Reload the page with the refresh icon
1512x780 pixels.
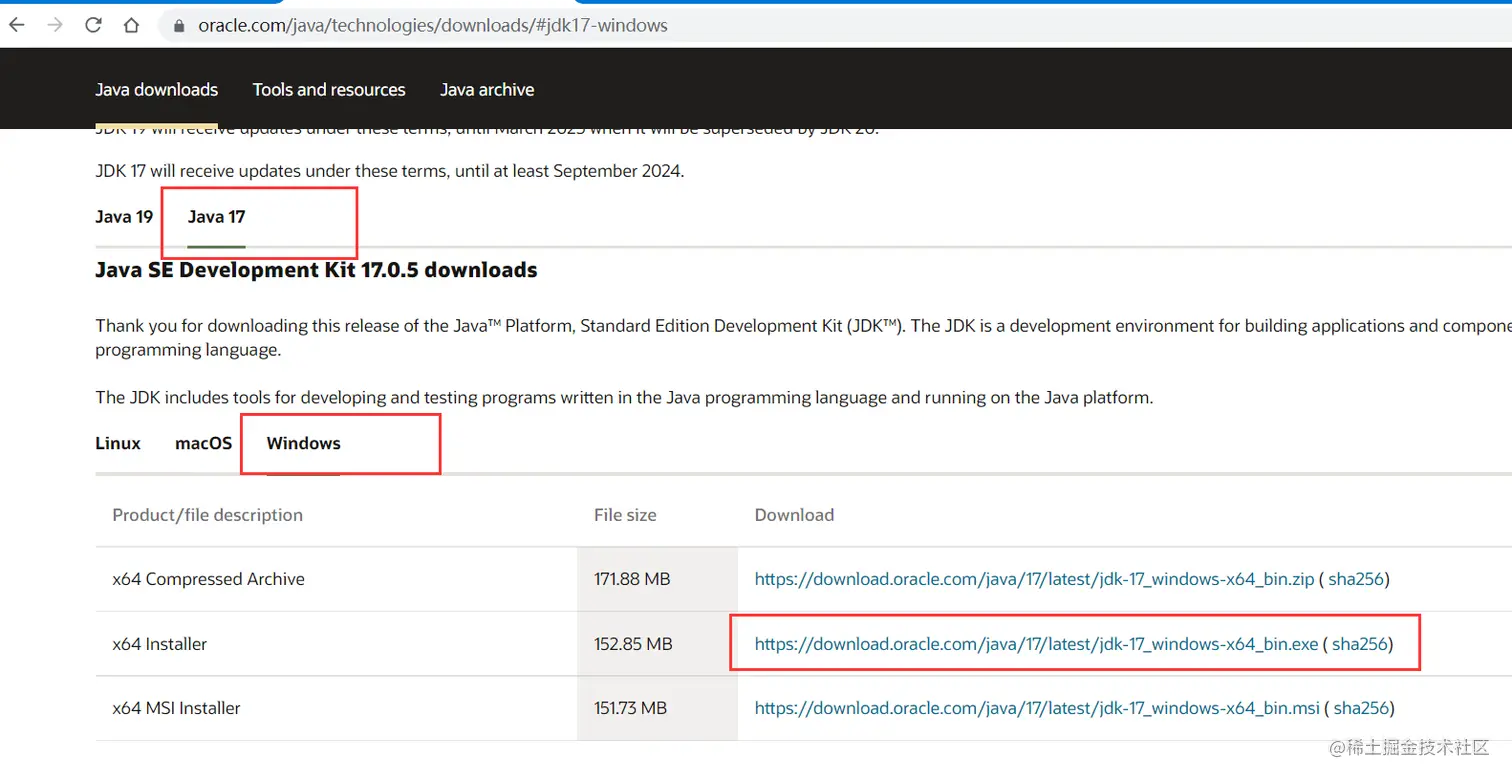click(93, 25)
